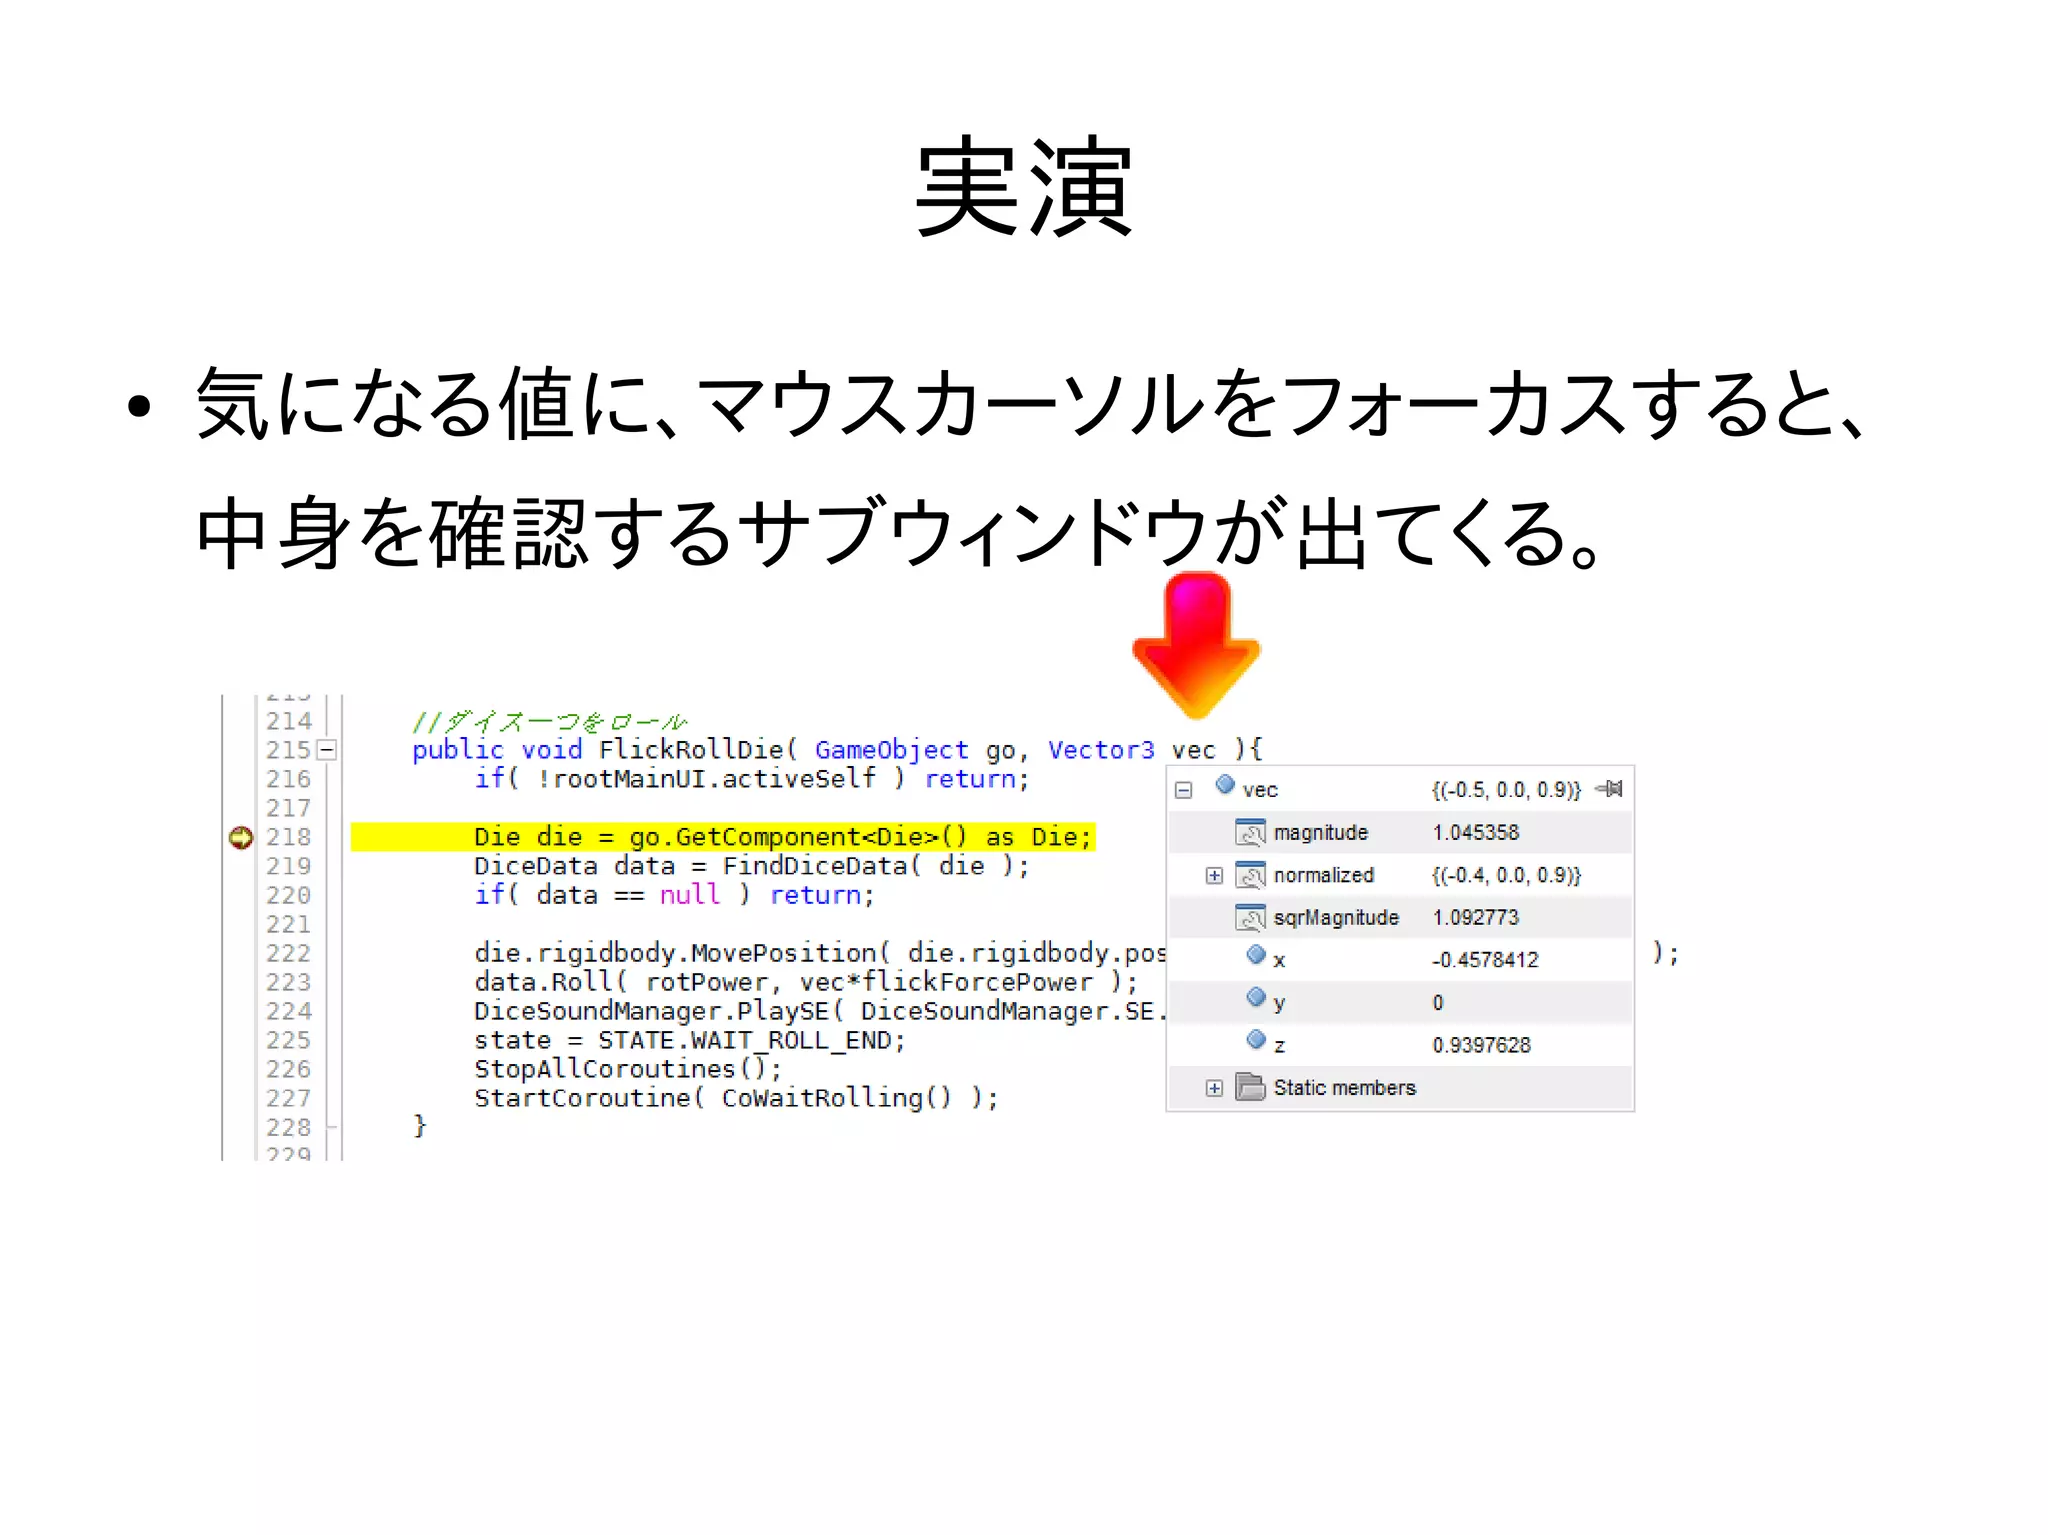Screen dimensions: 2048x1535
Task: Click line number 228 in the gutter
Action: [288, 1127]
